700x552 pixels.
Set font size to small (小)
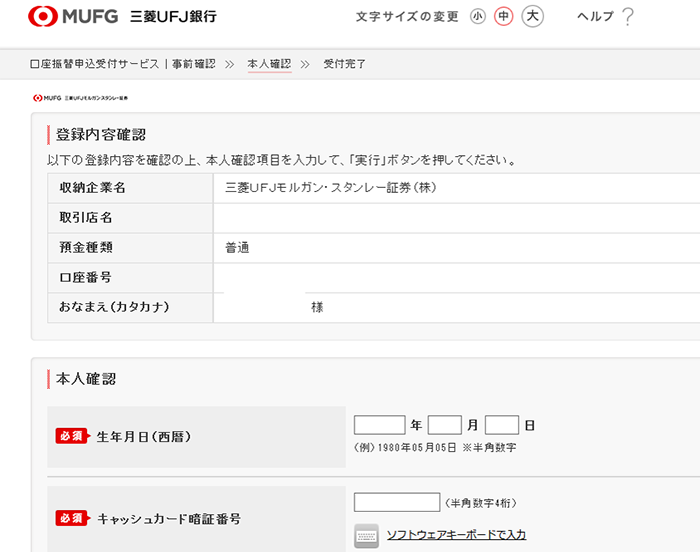[x=478, y=17]
